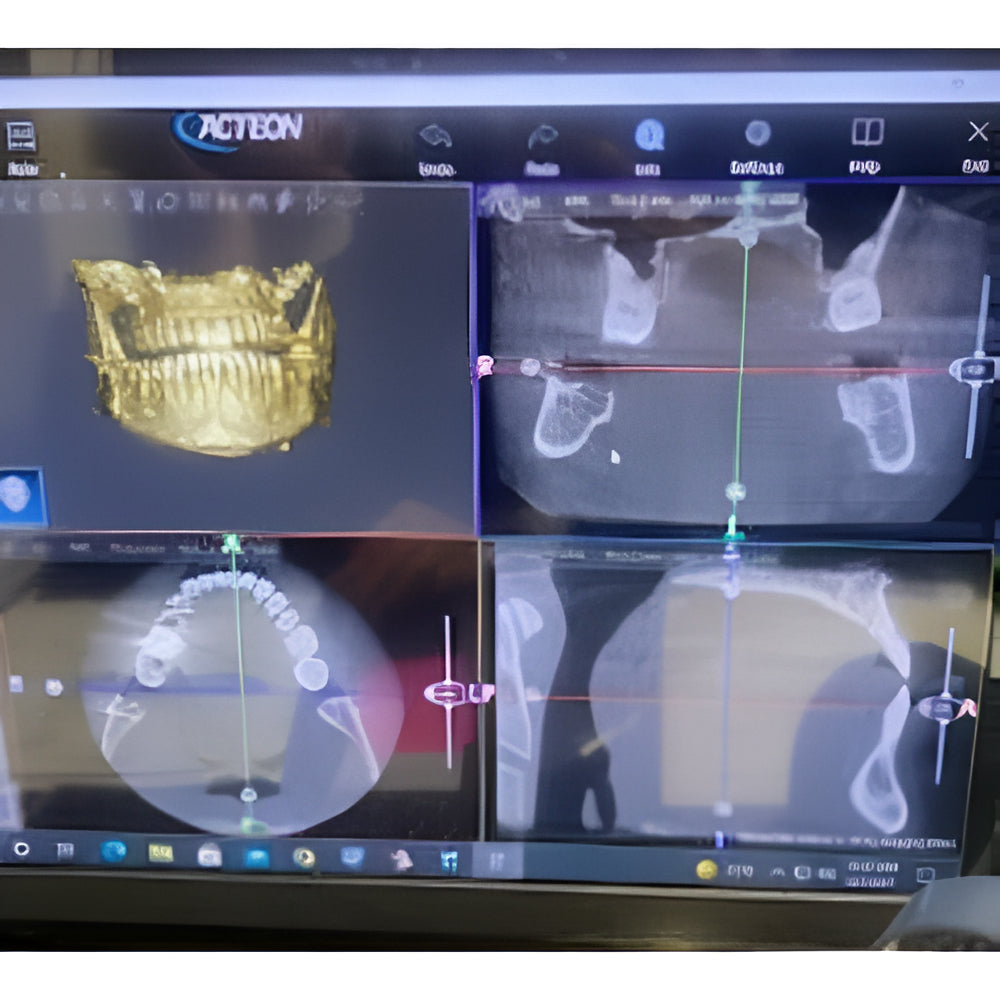The image size is (1000, 1000).
Task: Click pink handle at left end of red line
Action: coord(486,367)
